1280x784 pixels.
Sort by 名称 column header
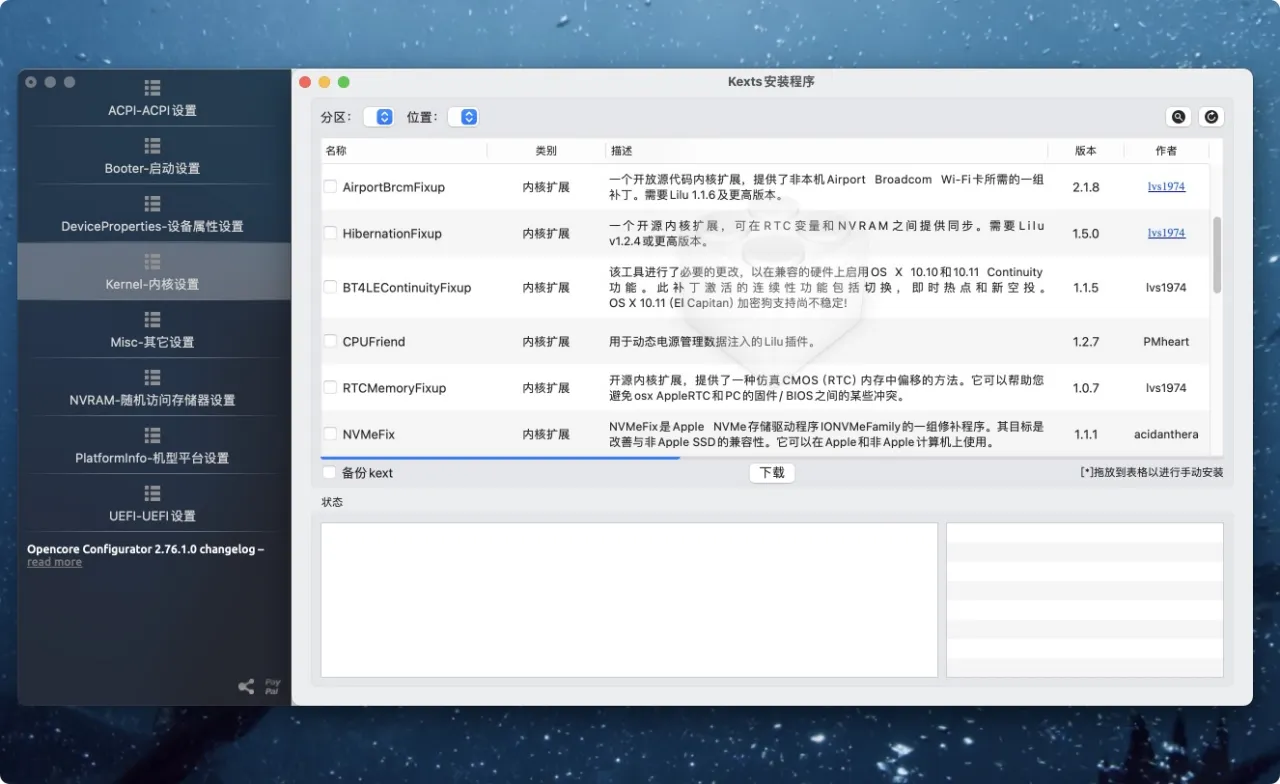coord(404,151)
